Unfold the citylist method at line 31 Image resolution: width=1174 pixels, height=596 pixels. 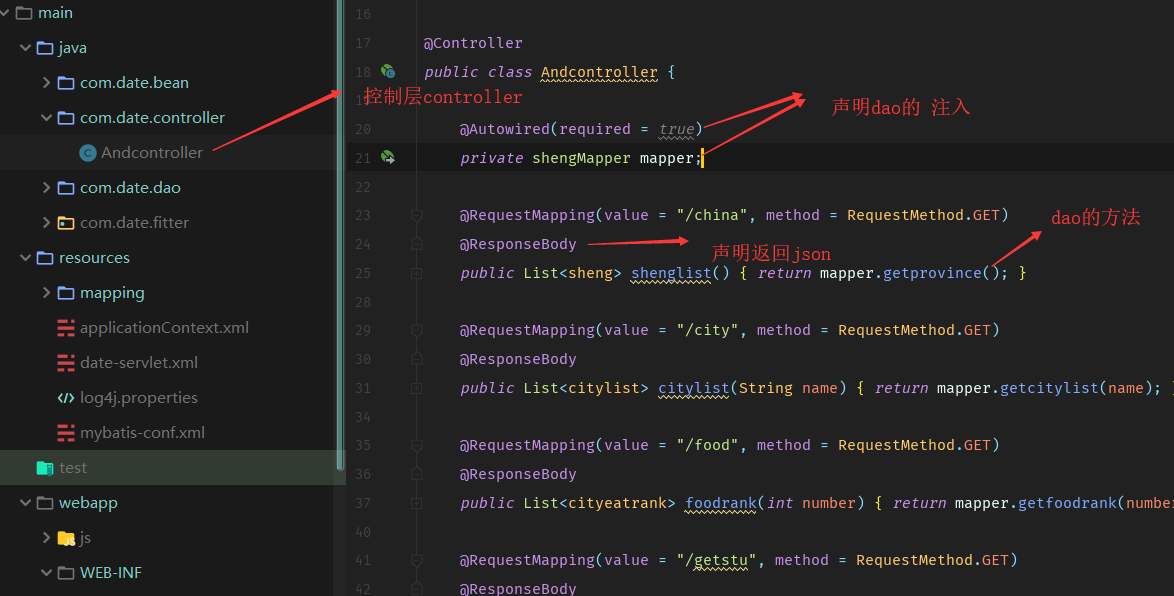(417, 388)
